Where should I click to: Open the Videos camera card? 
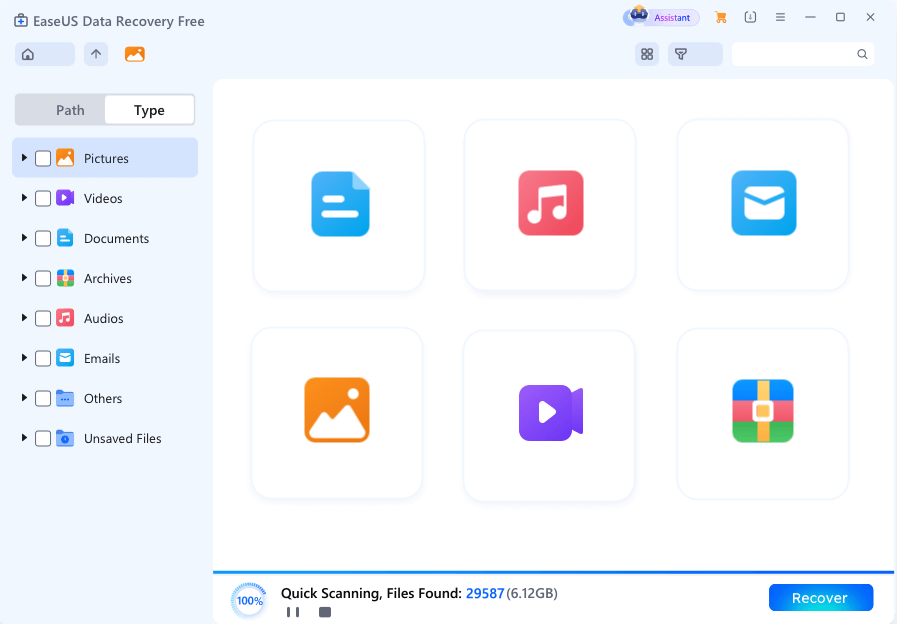pos(549,415)
